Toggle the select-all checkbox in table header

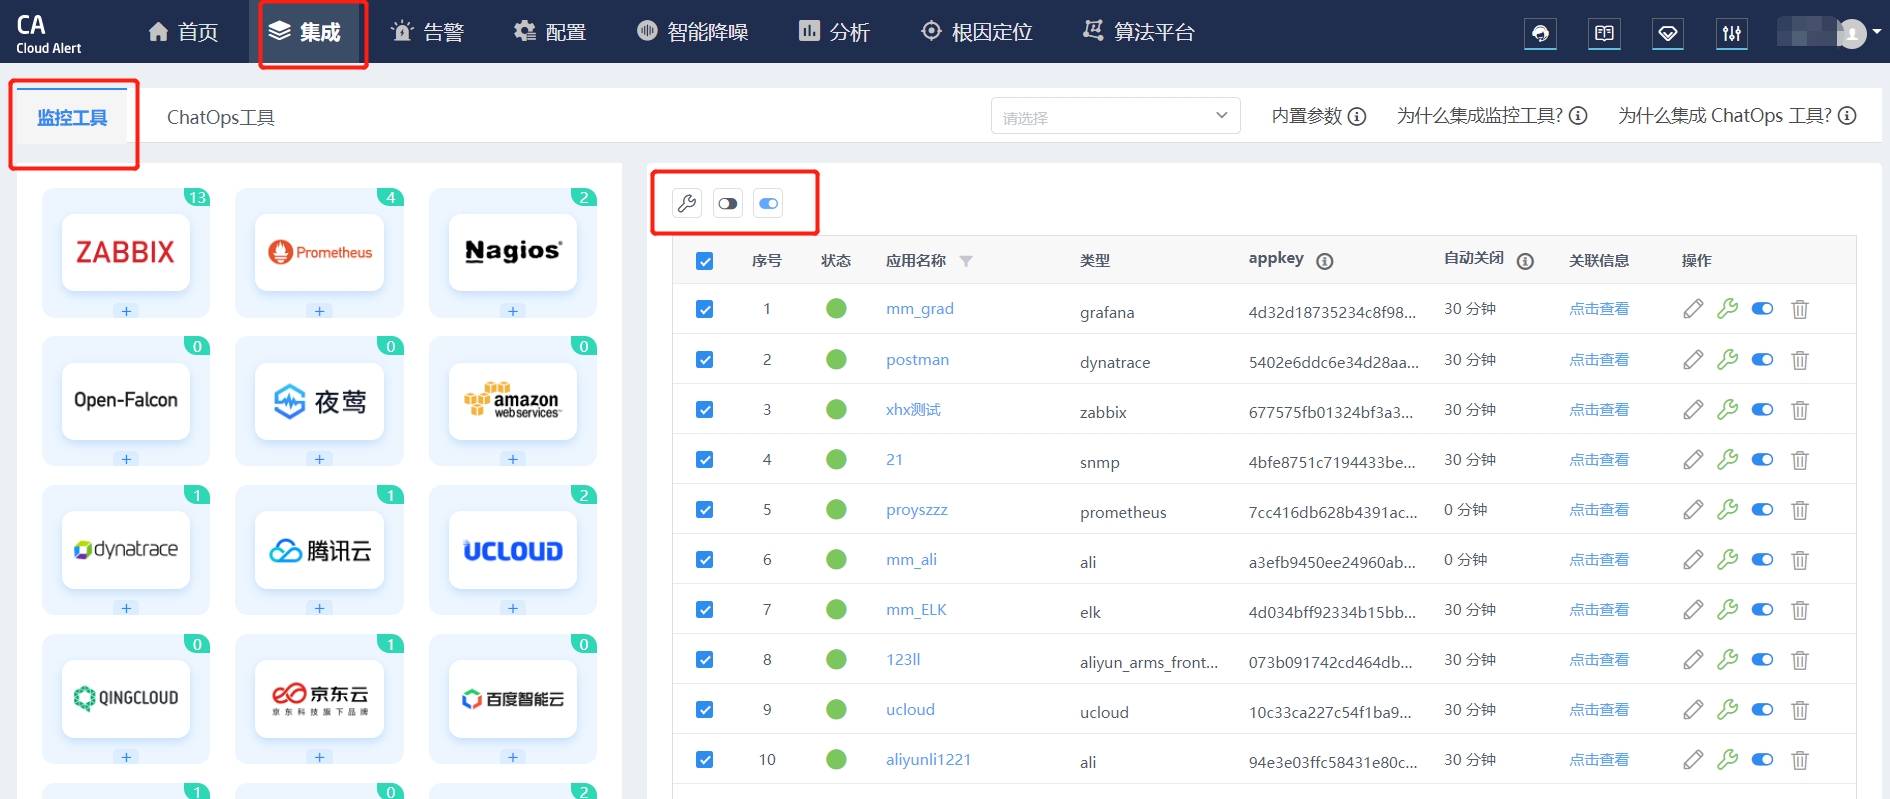point(704,261)
